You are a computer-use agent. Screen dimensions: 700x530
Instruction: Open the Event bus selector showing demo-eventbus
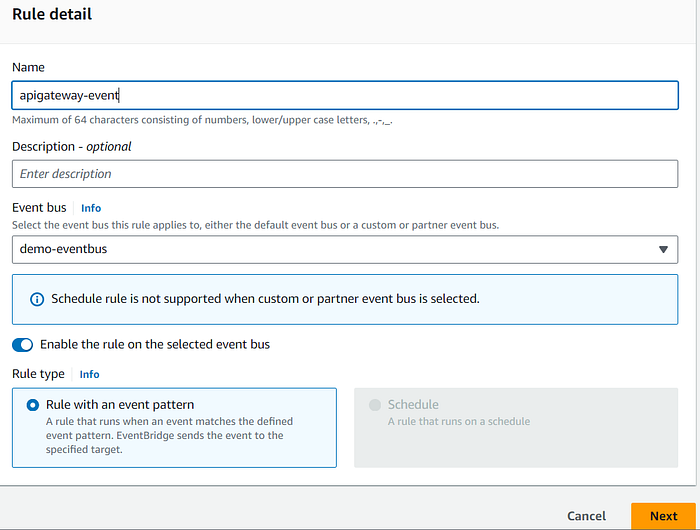tap(345, 250)
